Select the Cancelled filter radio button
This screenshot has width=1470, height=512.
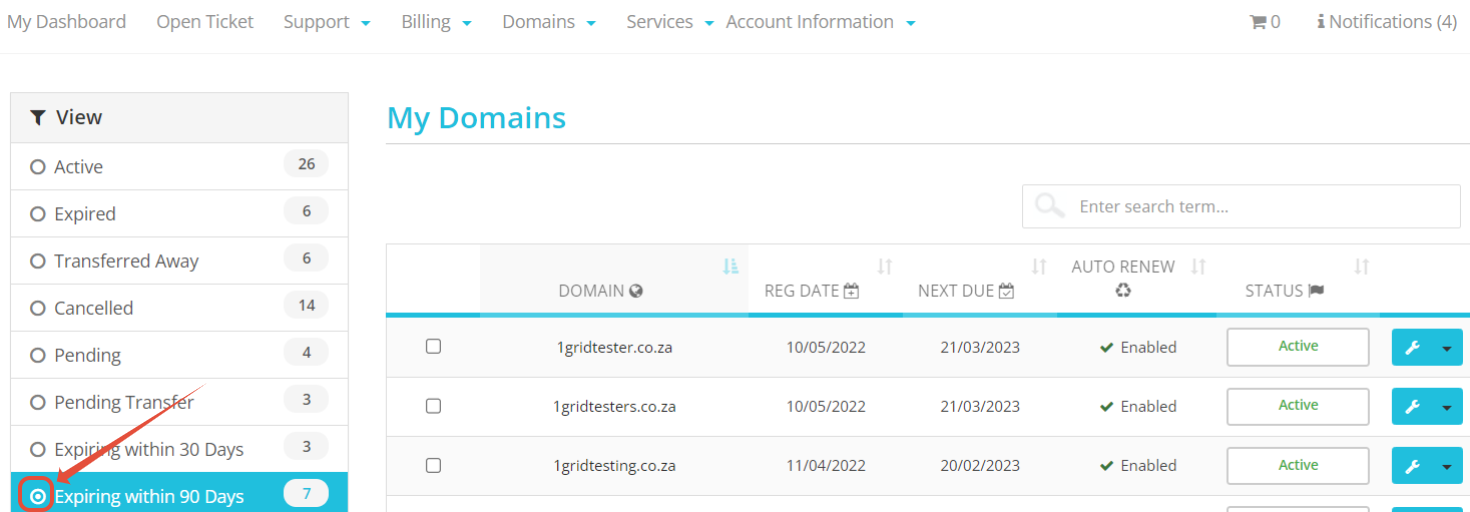click(38, 308)
